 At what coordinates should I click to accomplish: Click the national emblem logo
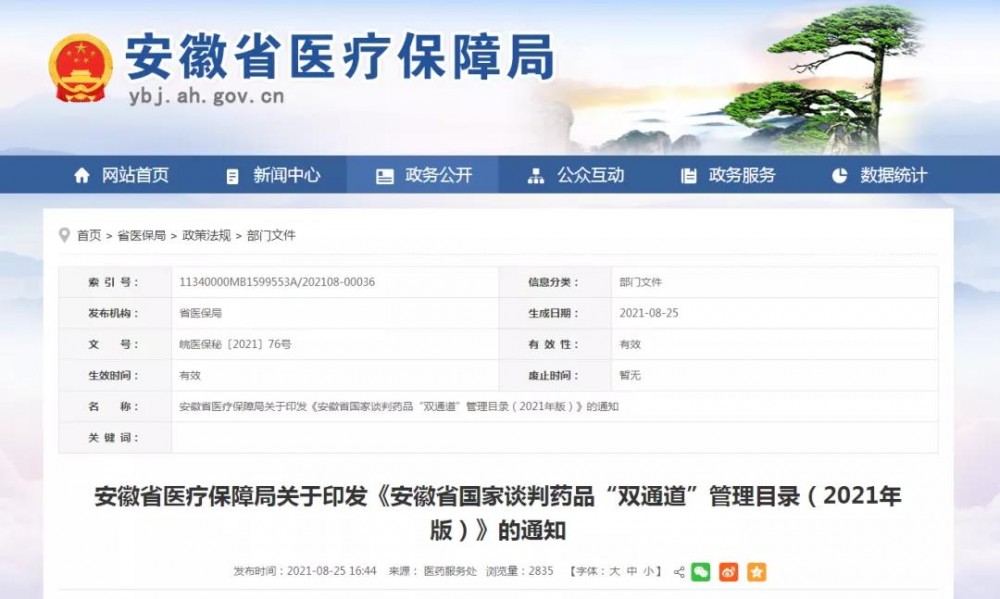(x=80, y=68)
